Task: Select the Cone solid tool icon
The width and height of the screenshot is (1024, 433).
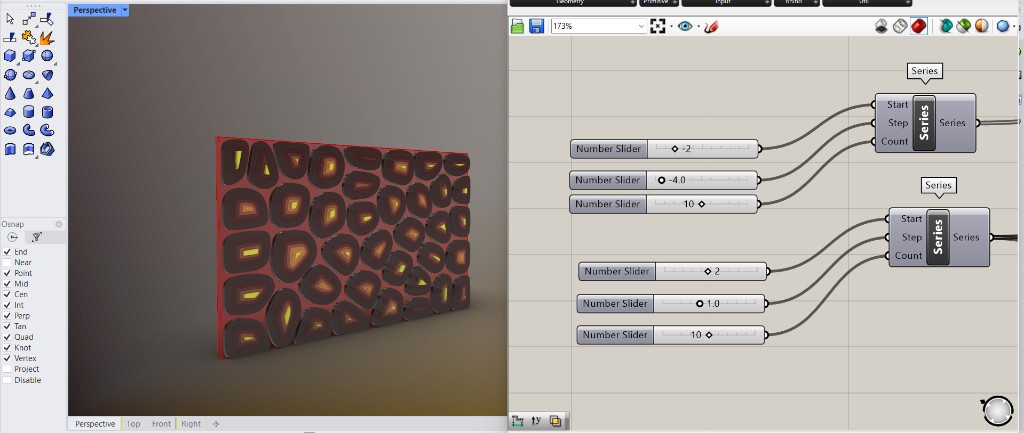Action: (10, 93)
